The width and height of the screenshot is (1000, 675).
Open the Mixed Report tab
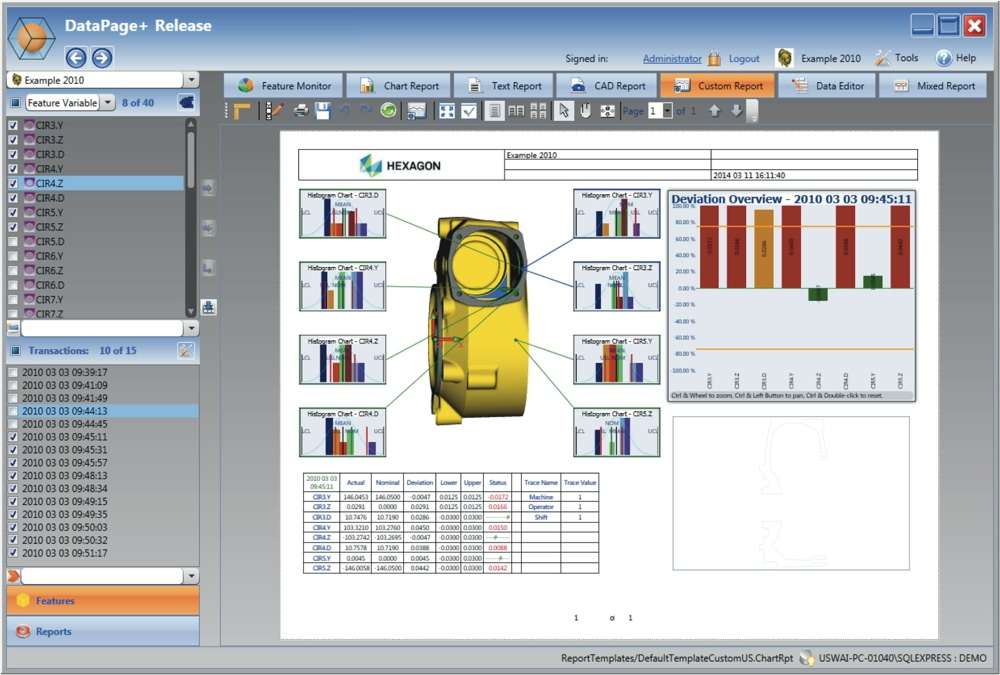pyautogui.click(x=933, y=85)
